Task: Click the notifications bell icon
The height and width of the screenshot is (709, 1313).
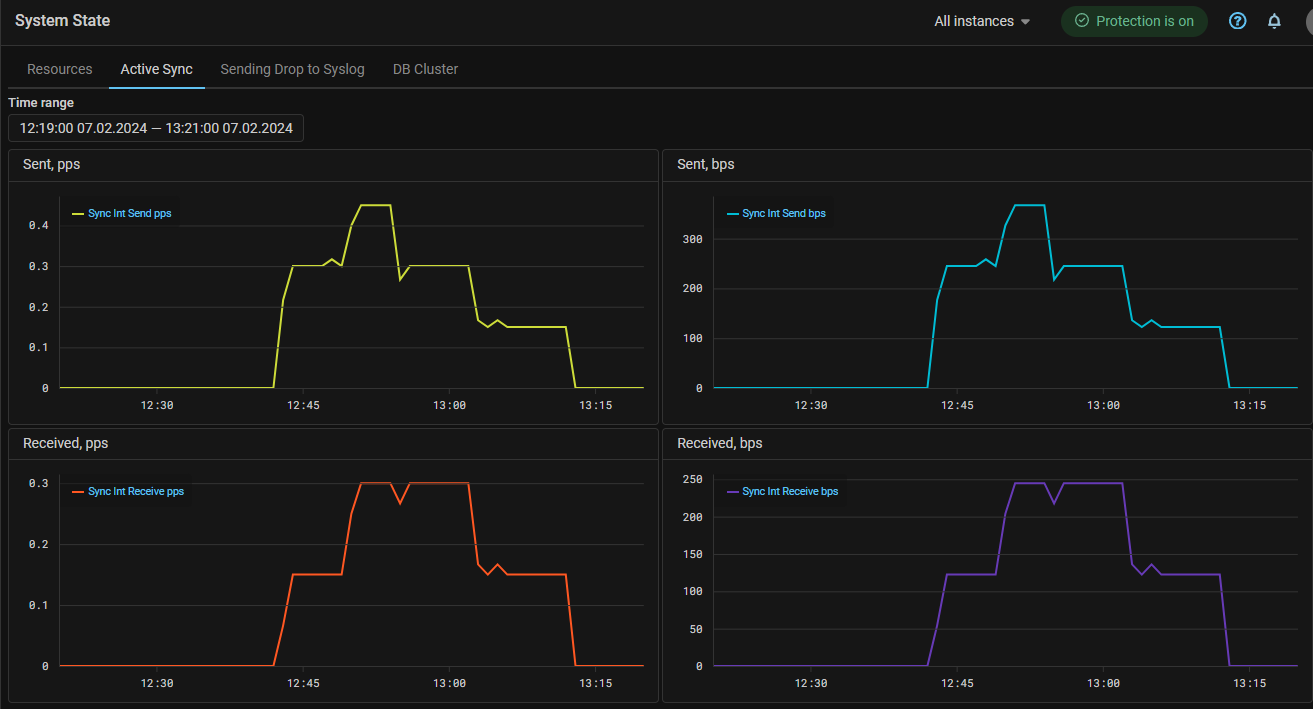Action: click(x=1274, y=21)
